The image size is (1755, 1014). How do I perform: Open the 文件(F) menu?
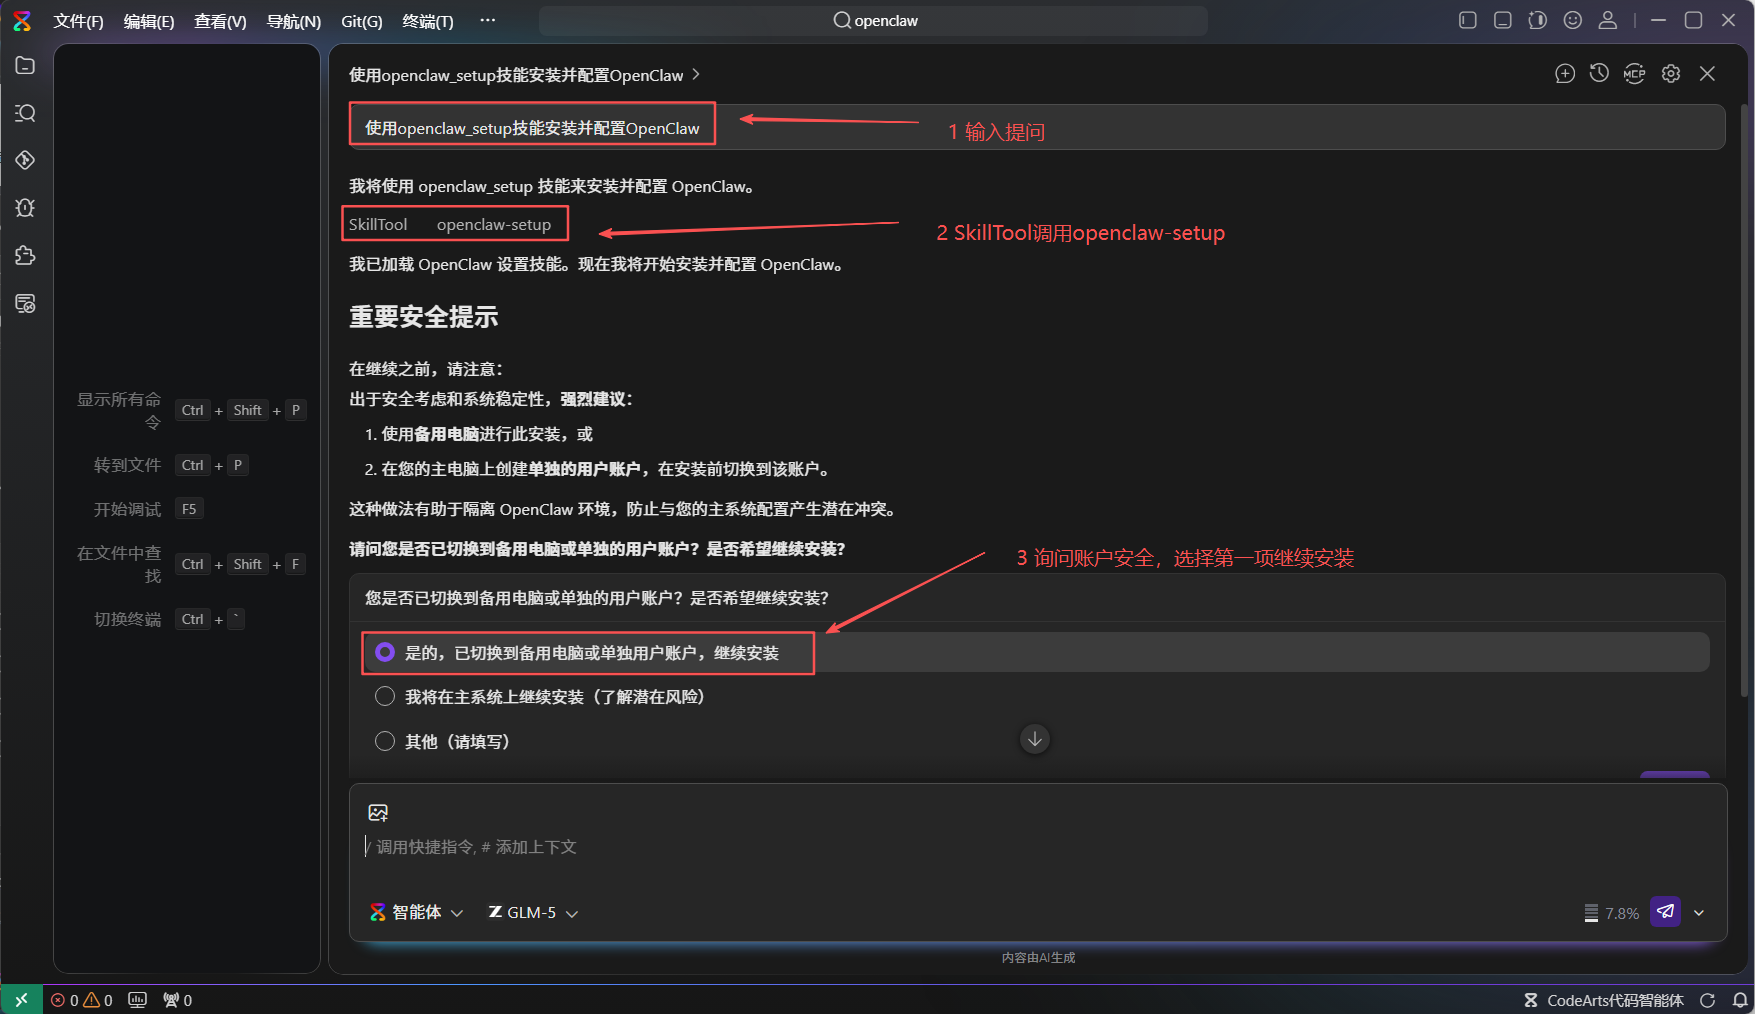(78, 21)
